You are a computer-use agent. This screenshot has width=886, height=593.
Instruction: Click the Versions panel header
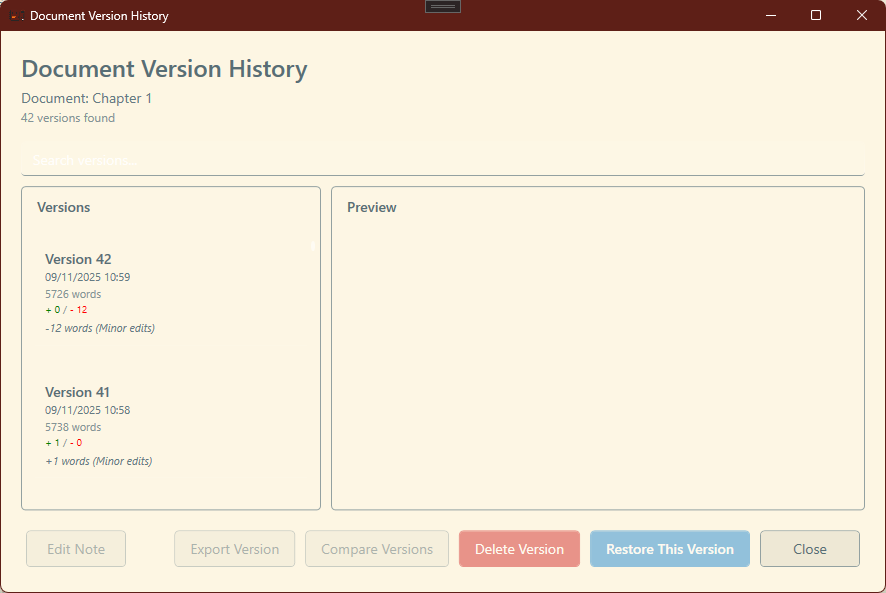[x=63, y=207]
